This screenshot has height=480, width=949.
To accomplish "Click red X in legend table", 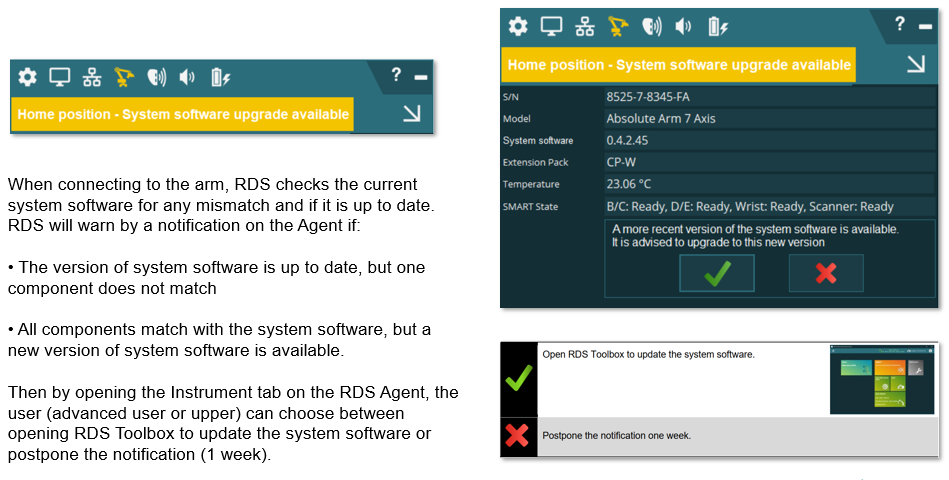I will click(x=517, y=435).
